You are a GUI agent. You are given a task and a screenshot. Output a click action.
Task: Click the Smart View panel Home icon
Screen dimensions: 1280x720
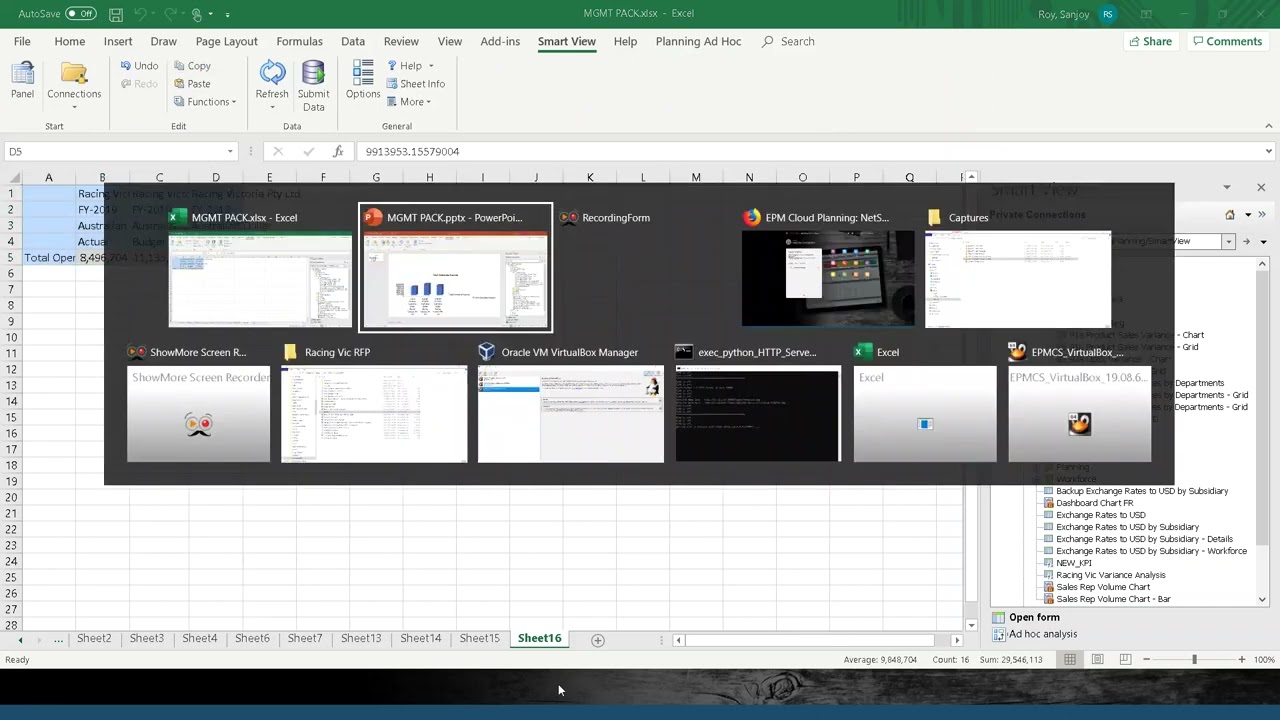point(1230,214)
